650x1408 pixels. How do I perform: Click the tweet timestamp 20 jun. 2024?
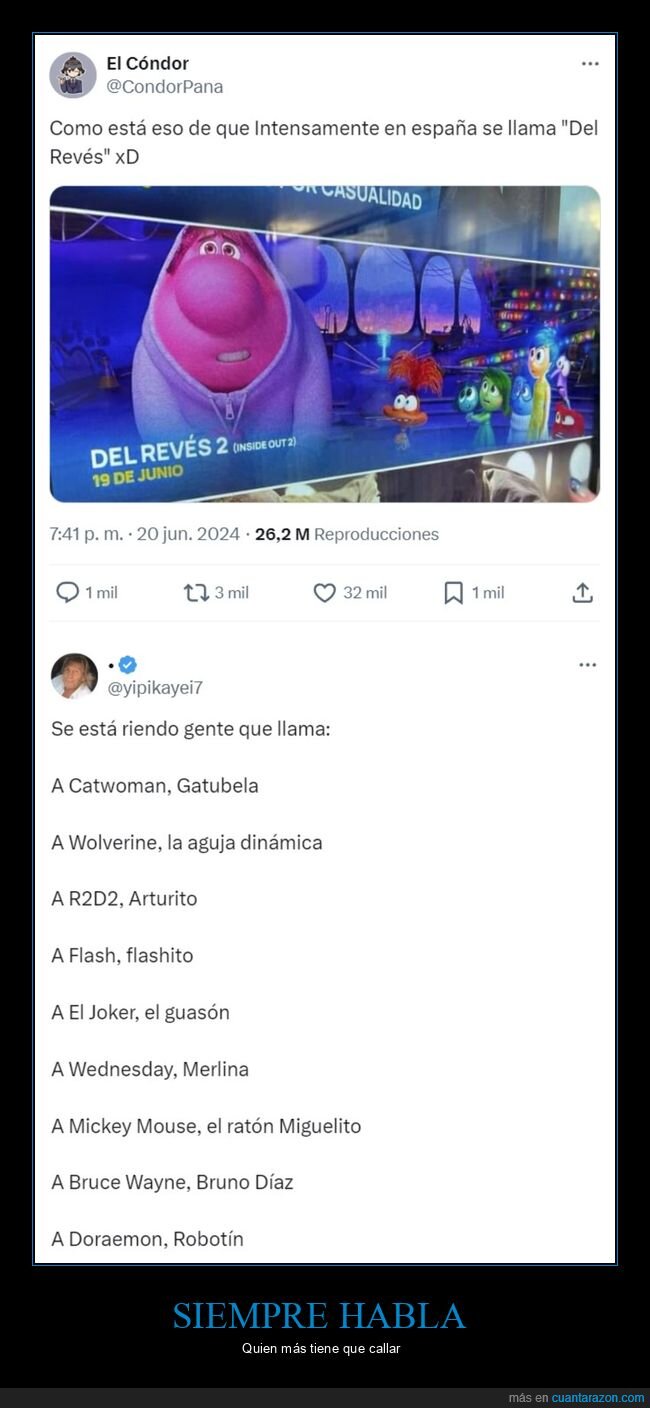pyautogui.click(x=188, y=534)
